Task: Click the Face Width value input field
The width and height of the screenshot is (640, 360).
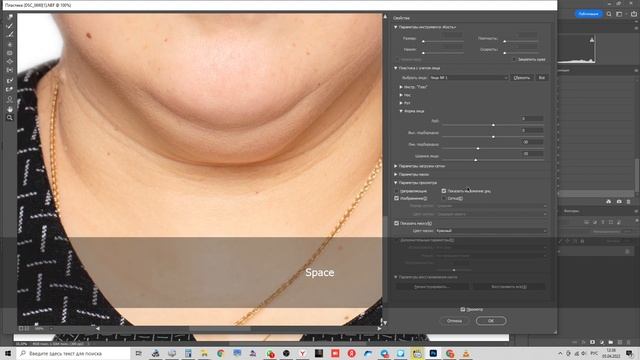Action: point(531,154)
